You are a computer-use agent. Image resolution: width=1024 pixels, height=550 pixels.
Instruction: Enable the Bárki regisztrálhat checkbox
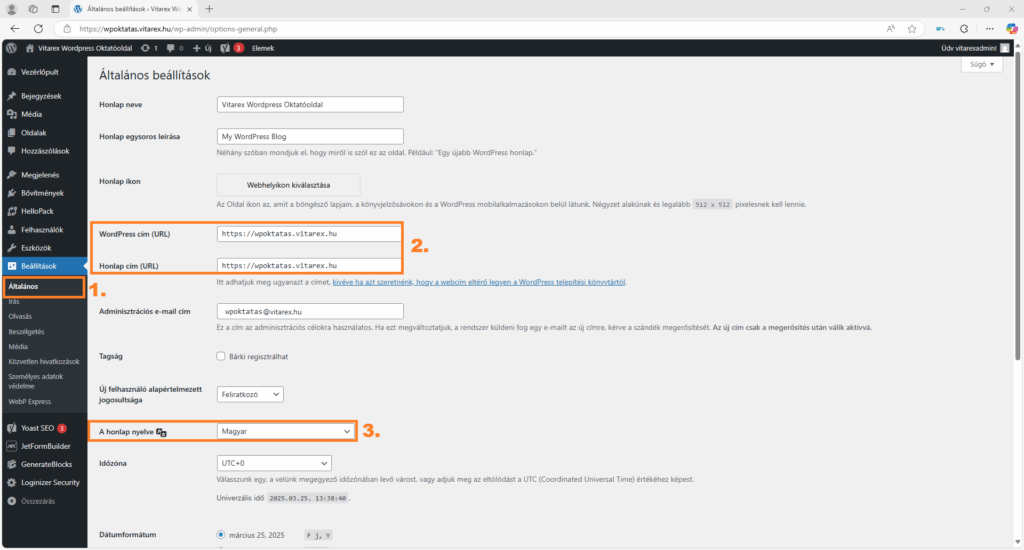221,356
